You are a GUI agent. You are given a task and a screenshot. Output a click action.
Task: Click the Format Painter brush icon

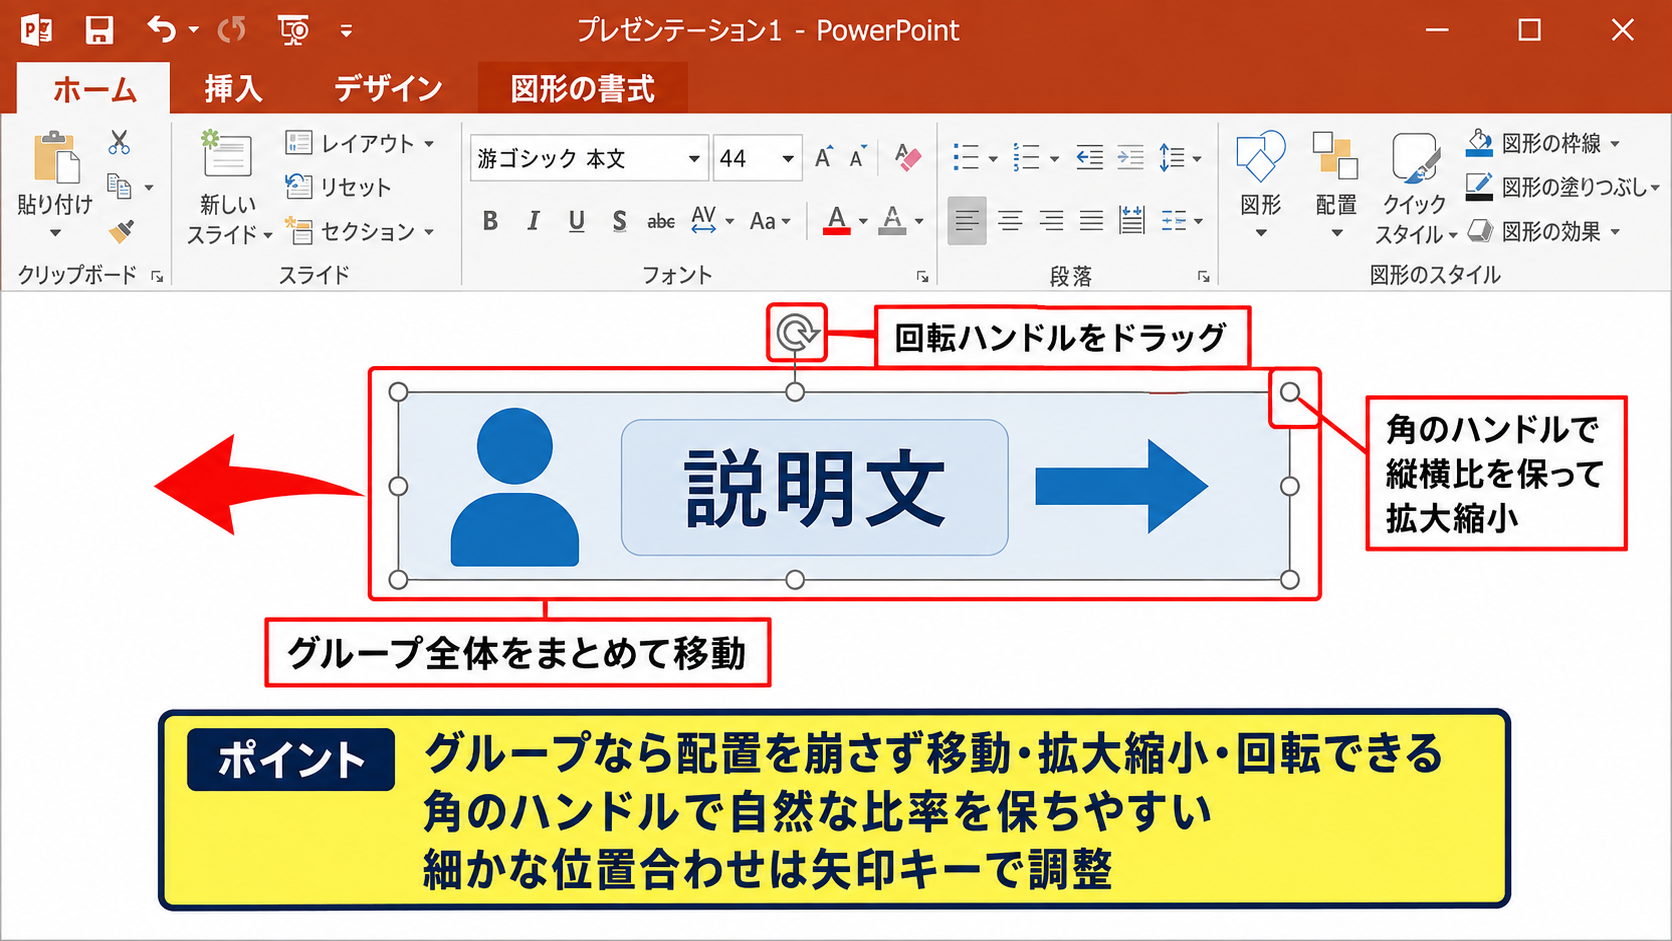[x=121, y=232]
